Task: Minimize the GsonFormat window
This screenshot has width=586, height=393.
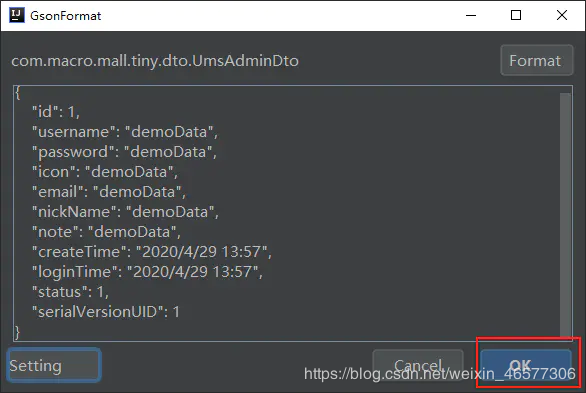Action: click(x=471, y=15)
